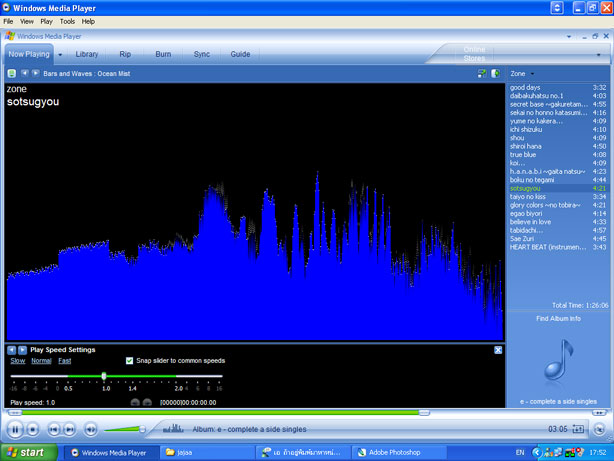Open the Tools menu

(67, 22)
